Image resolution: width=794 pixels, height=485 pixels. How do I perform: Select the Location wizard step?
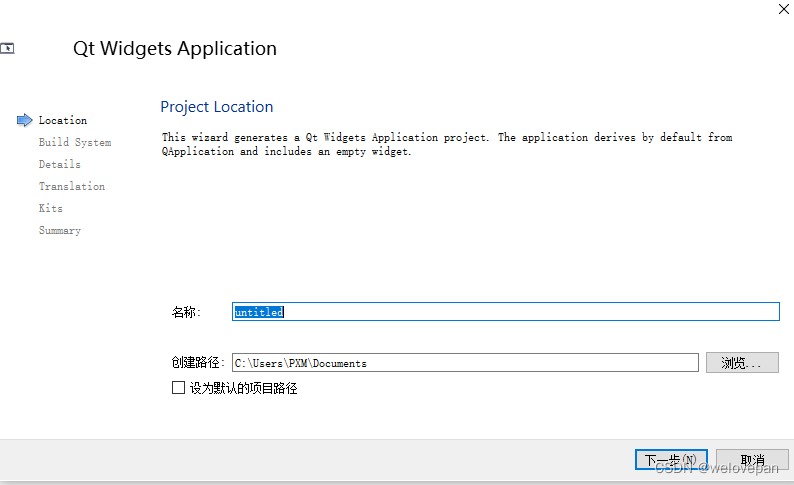tap(63, 120)
